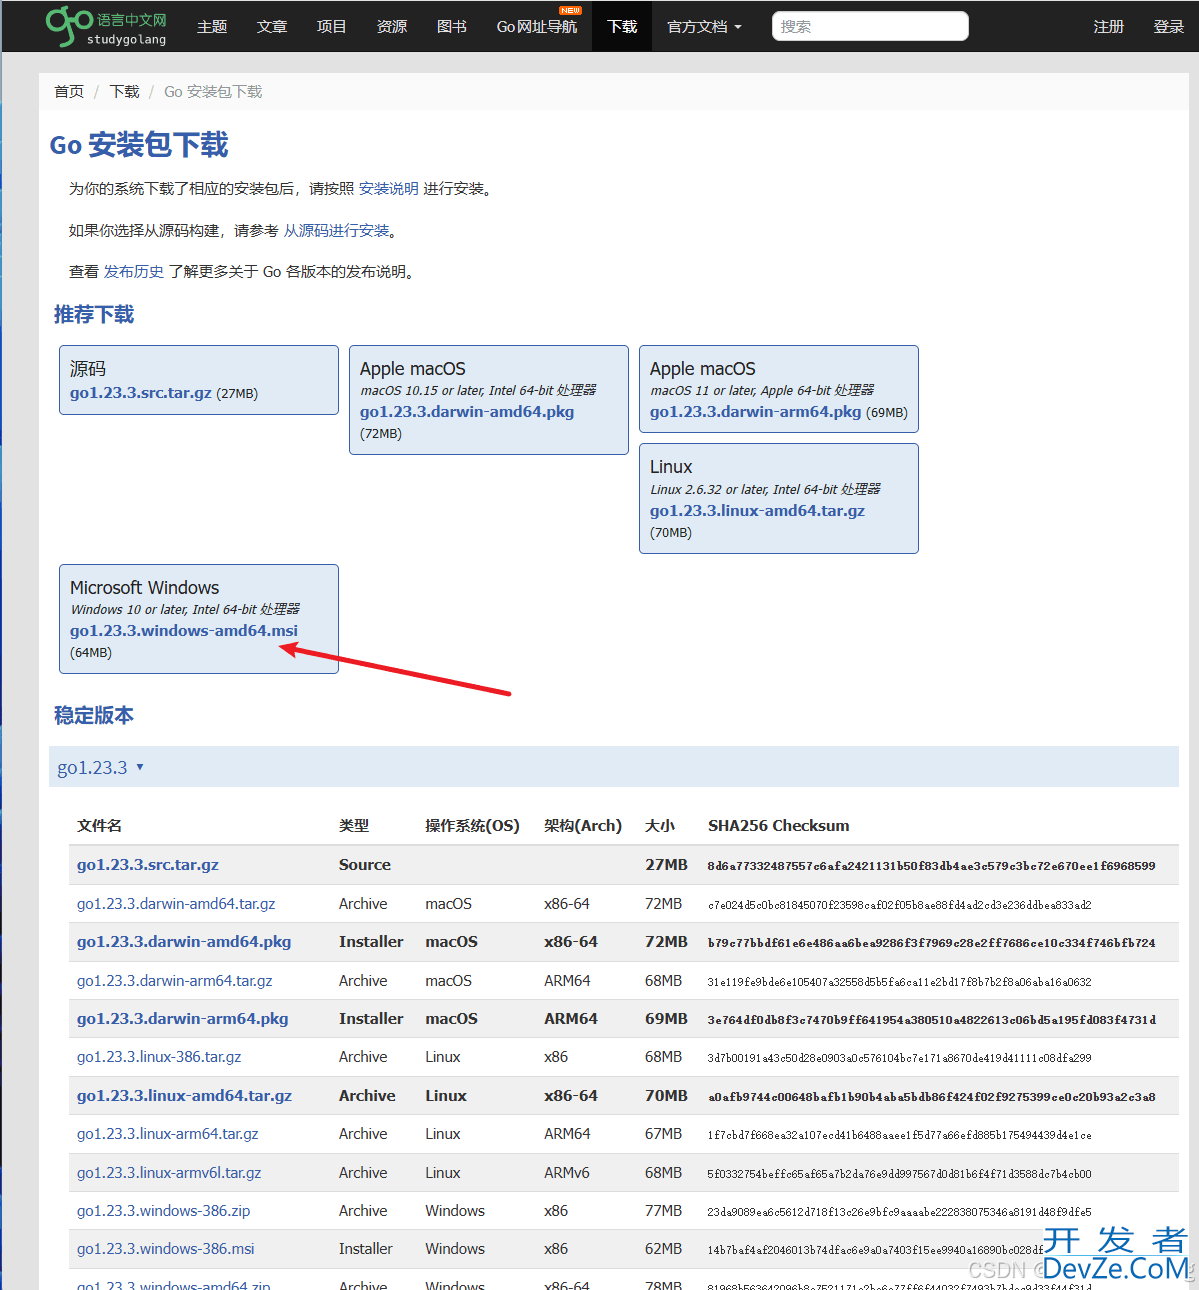Open the 主题 nav menu item
Screen dimensions: 1199x1290
[x=212, y=26]
